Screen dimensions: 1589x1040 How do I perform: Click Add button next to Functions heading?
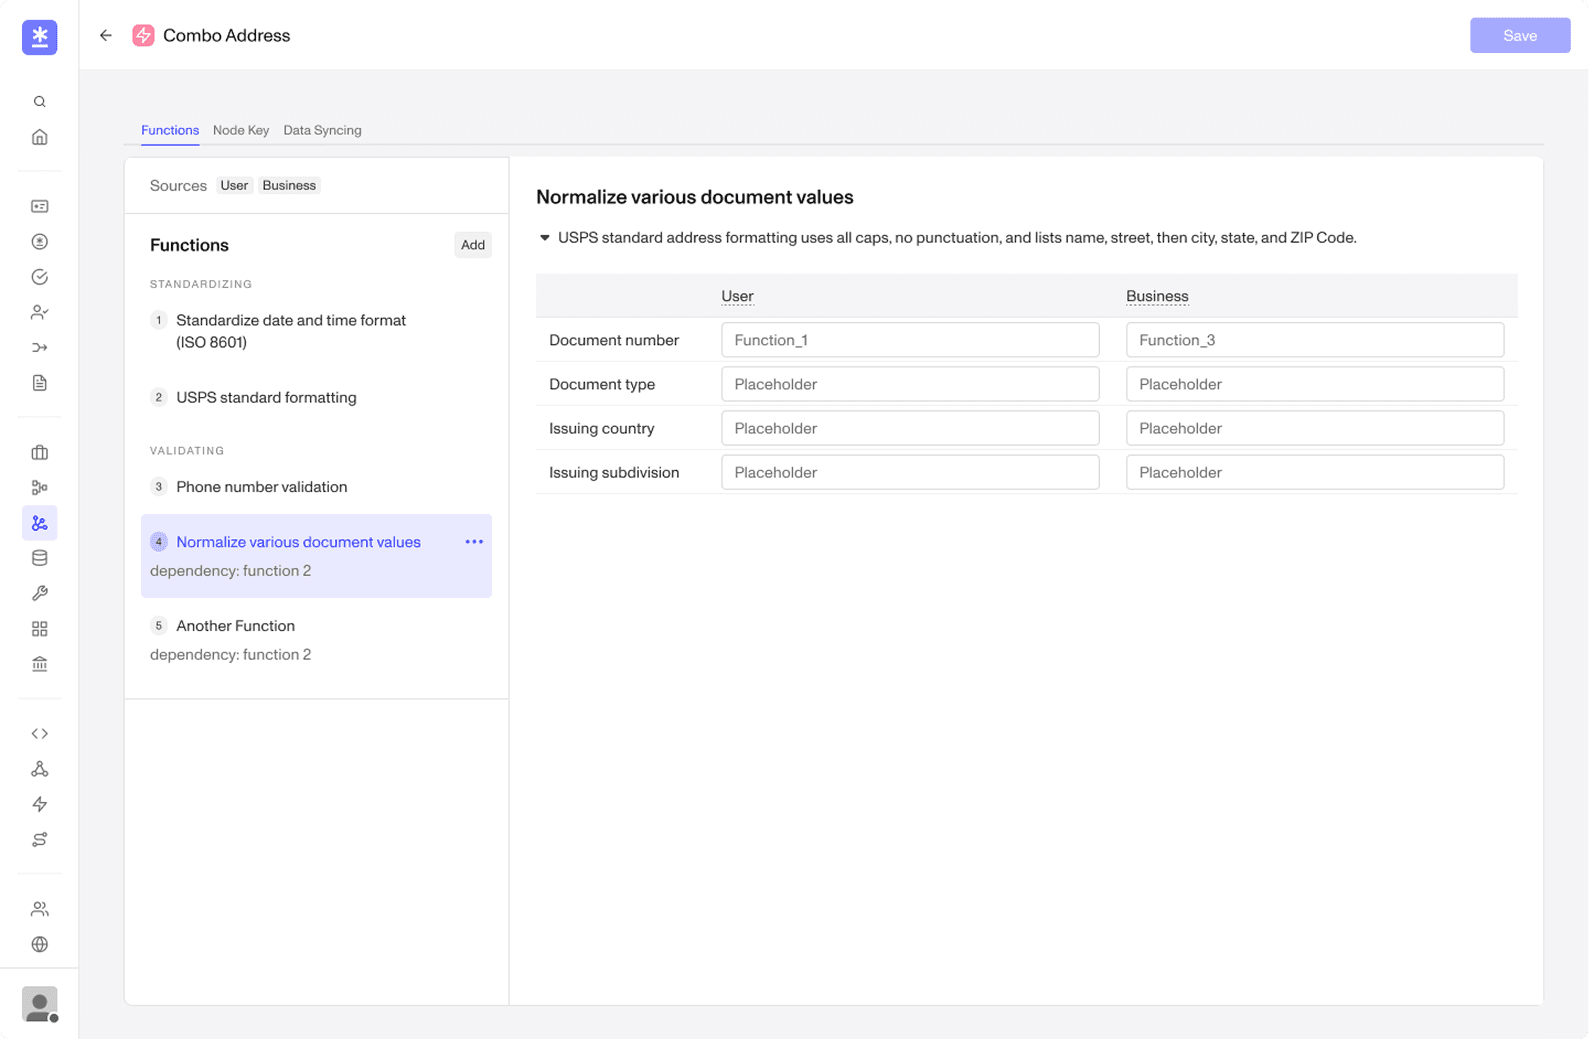[x=473, y=245]
